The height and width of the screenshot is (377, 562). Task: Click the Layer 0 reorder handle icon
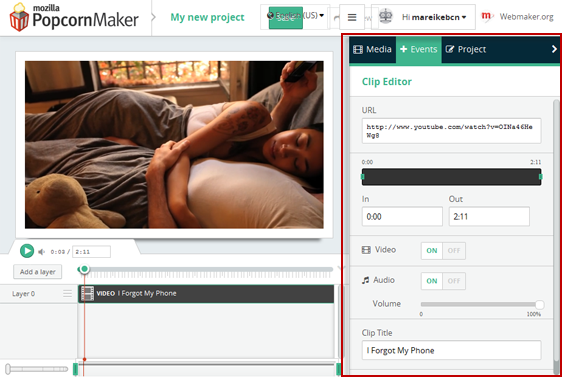tap(67, 294)
